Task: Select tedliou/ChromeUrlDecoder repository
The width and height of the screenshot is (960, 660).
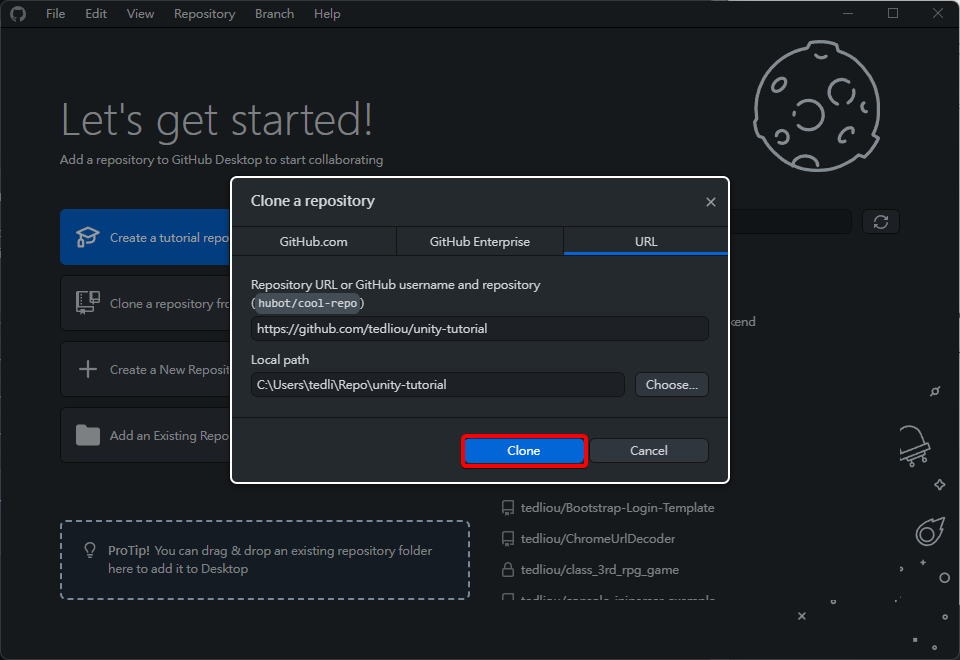Action: [x=598, y=539]
